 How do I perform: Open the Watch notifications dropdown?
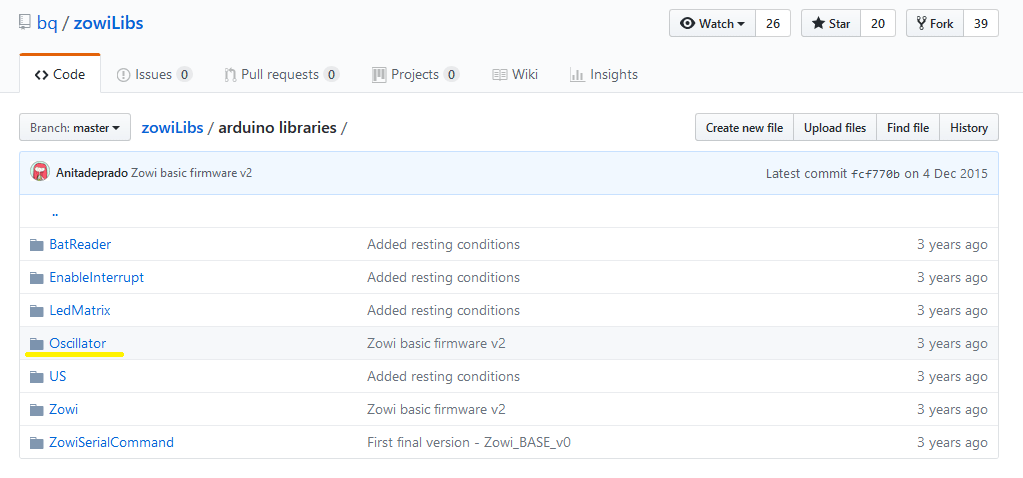pos(712,23)
